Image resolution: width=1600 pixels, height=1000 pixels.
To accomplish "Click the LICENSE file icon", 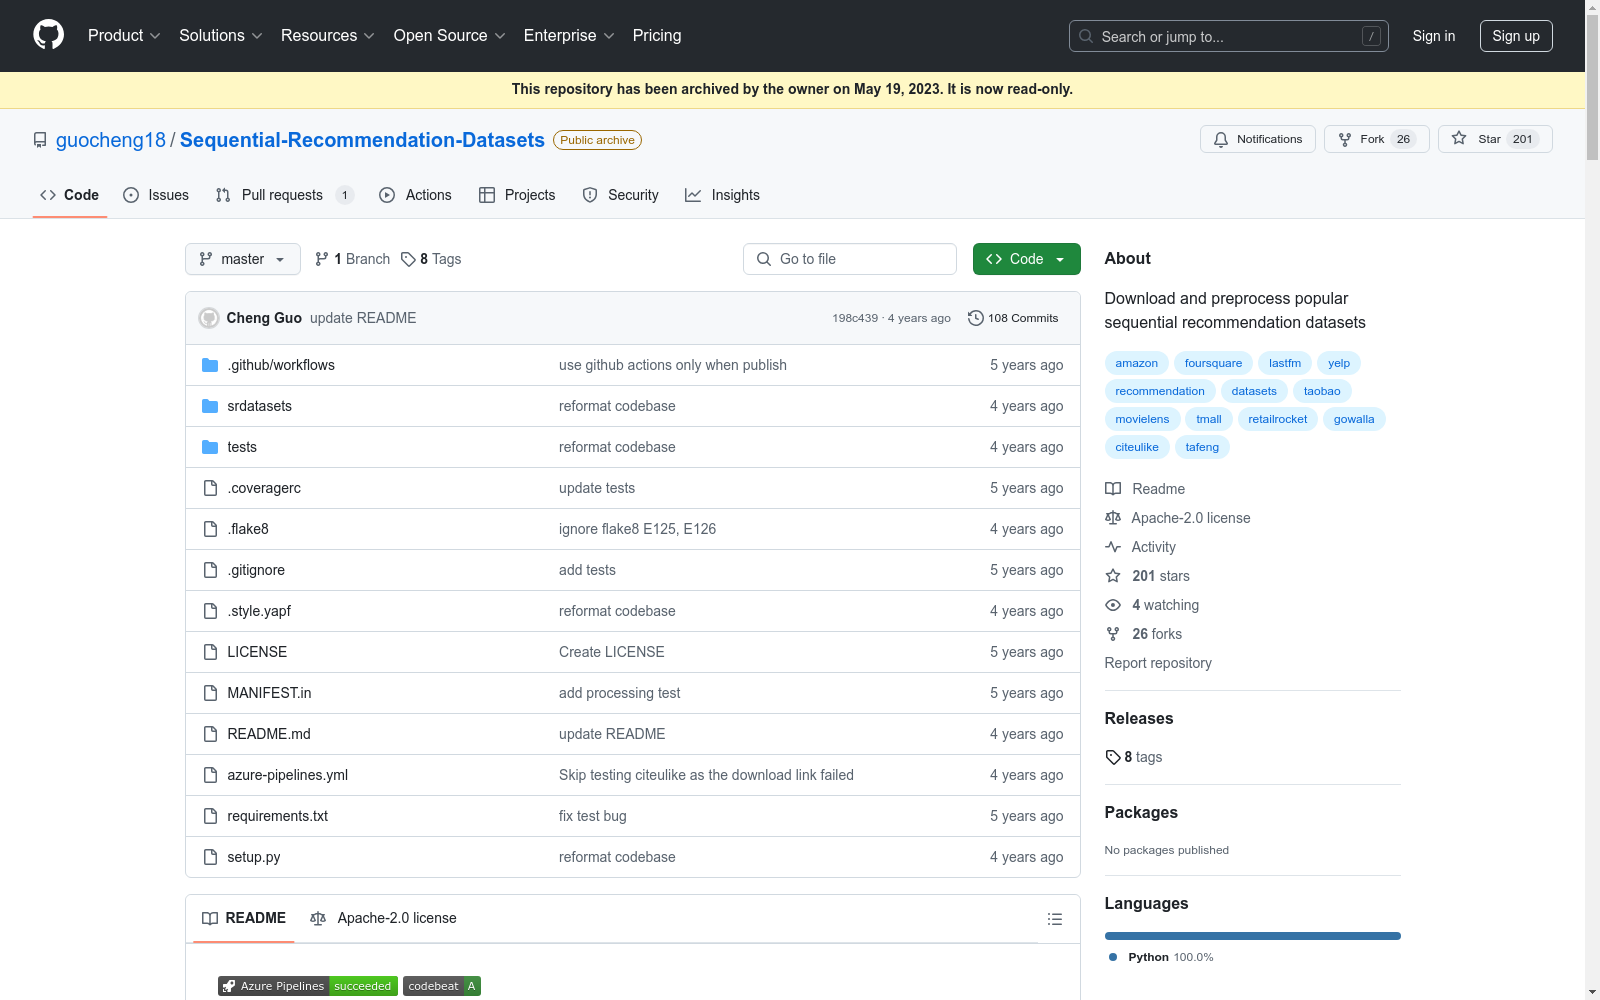I will (x=210, y=652).
